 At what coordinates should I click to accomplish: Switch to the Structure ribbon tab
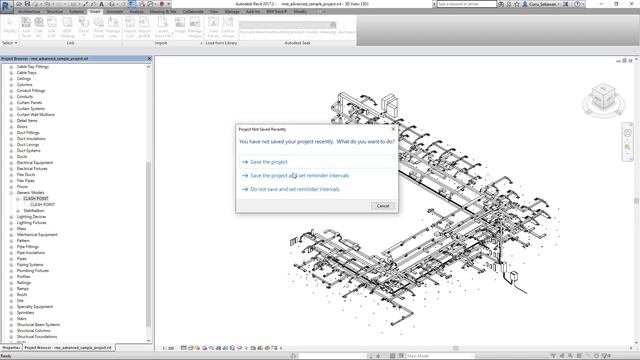[55, 12]
